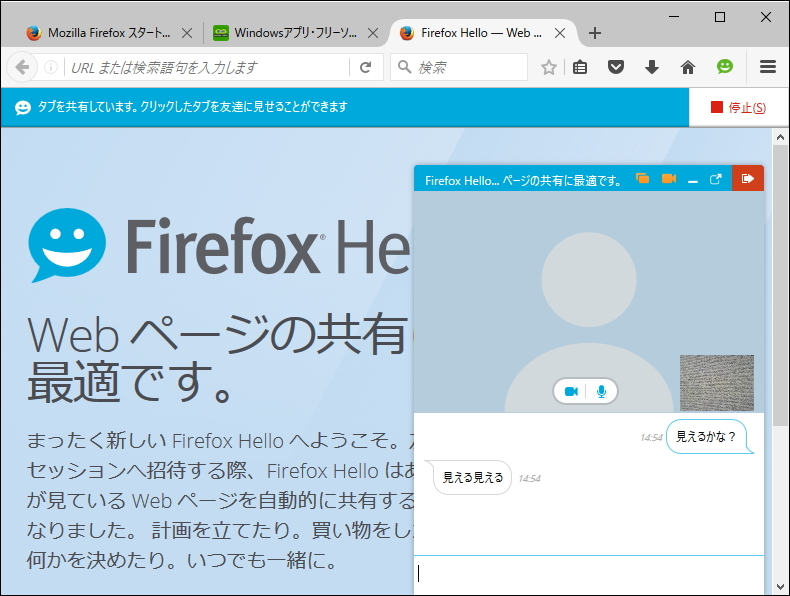Mute the microphone in video area

pos(601,391)
